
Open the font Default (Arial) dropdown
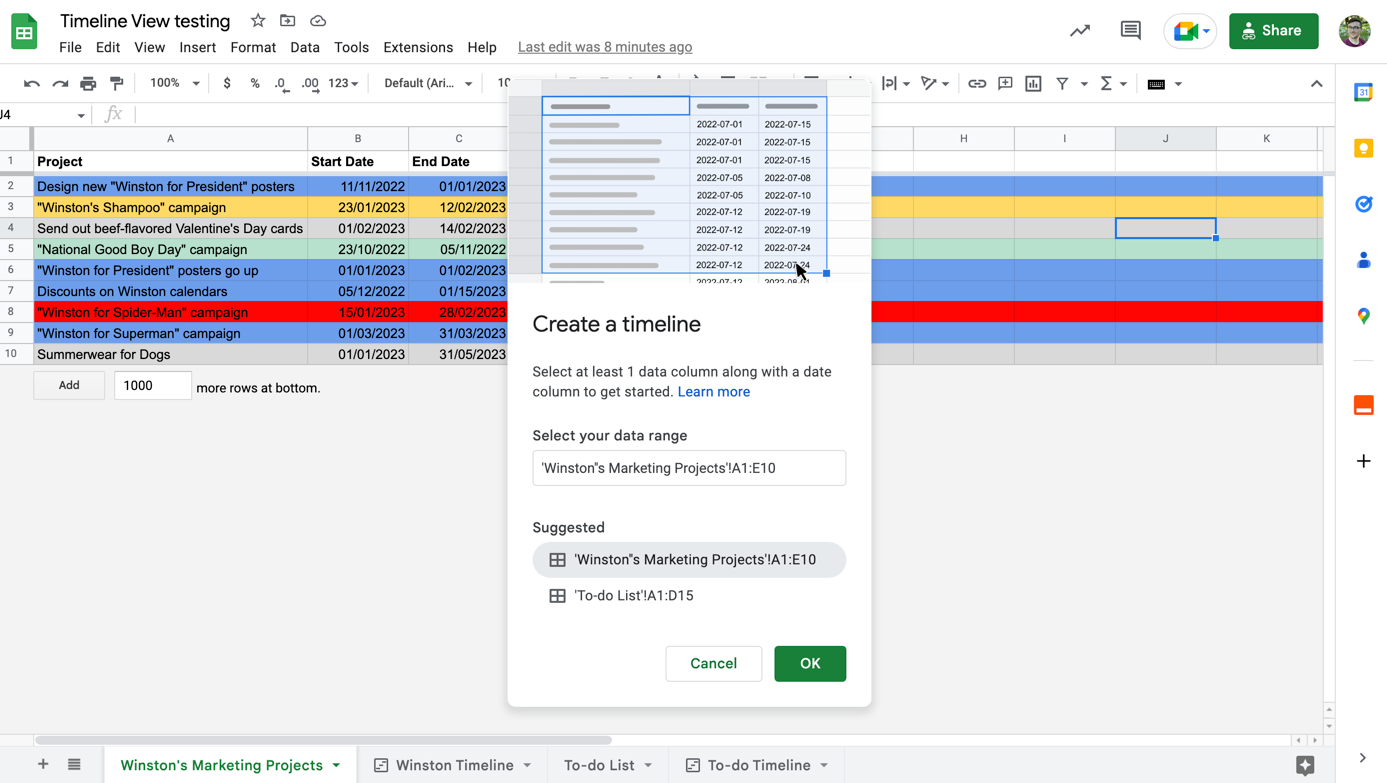pos(428,84)
